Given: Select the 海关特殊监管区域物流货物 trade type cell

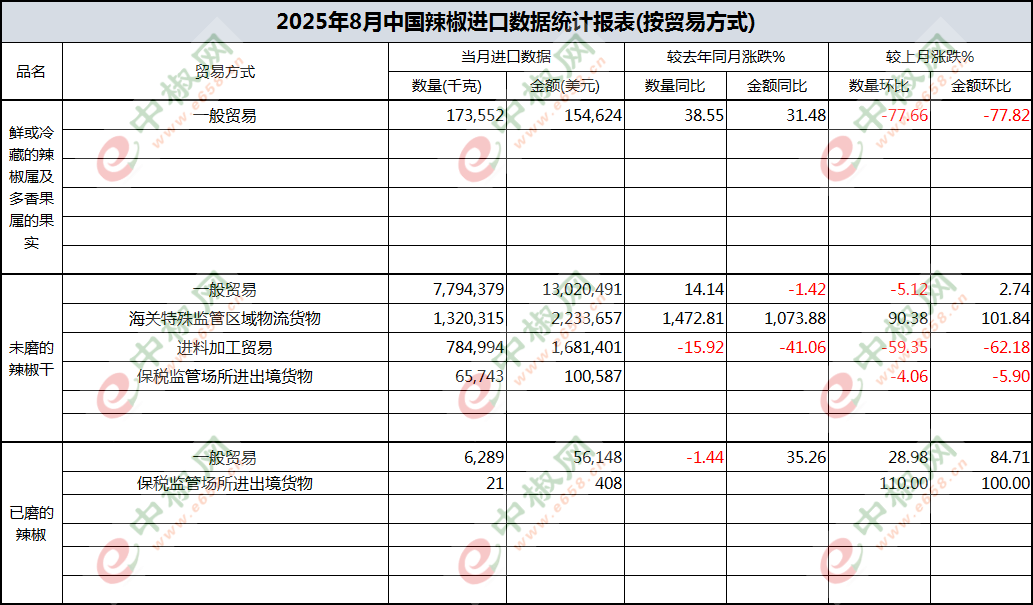Looking at the screenshot, I should click(225, 319).
